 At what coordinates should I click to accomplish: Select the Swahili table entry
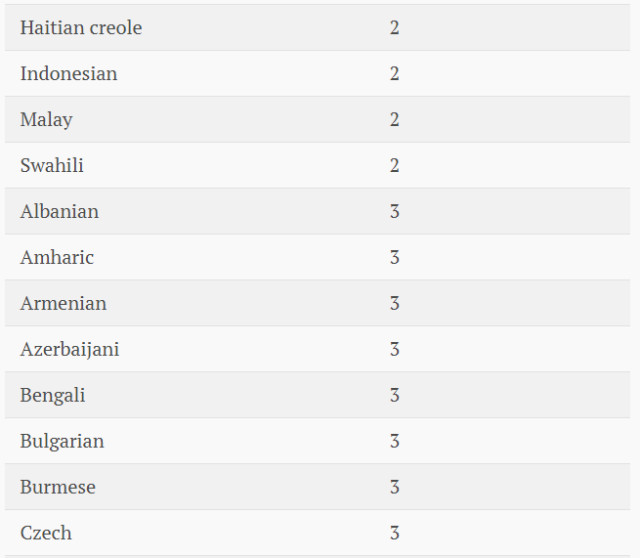pyautogui.click(x=52, y=166)
